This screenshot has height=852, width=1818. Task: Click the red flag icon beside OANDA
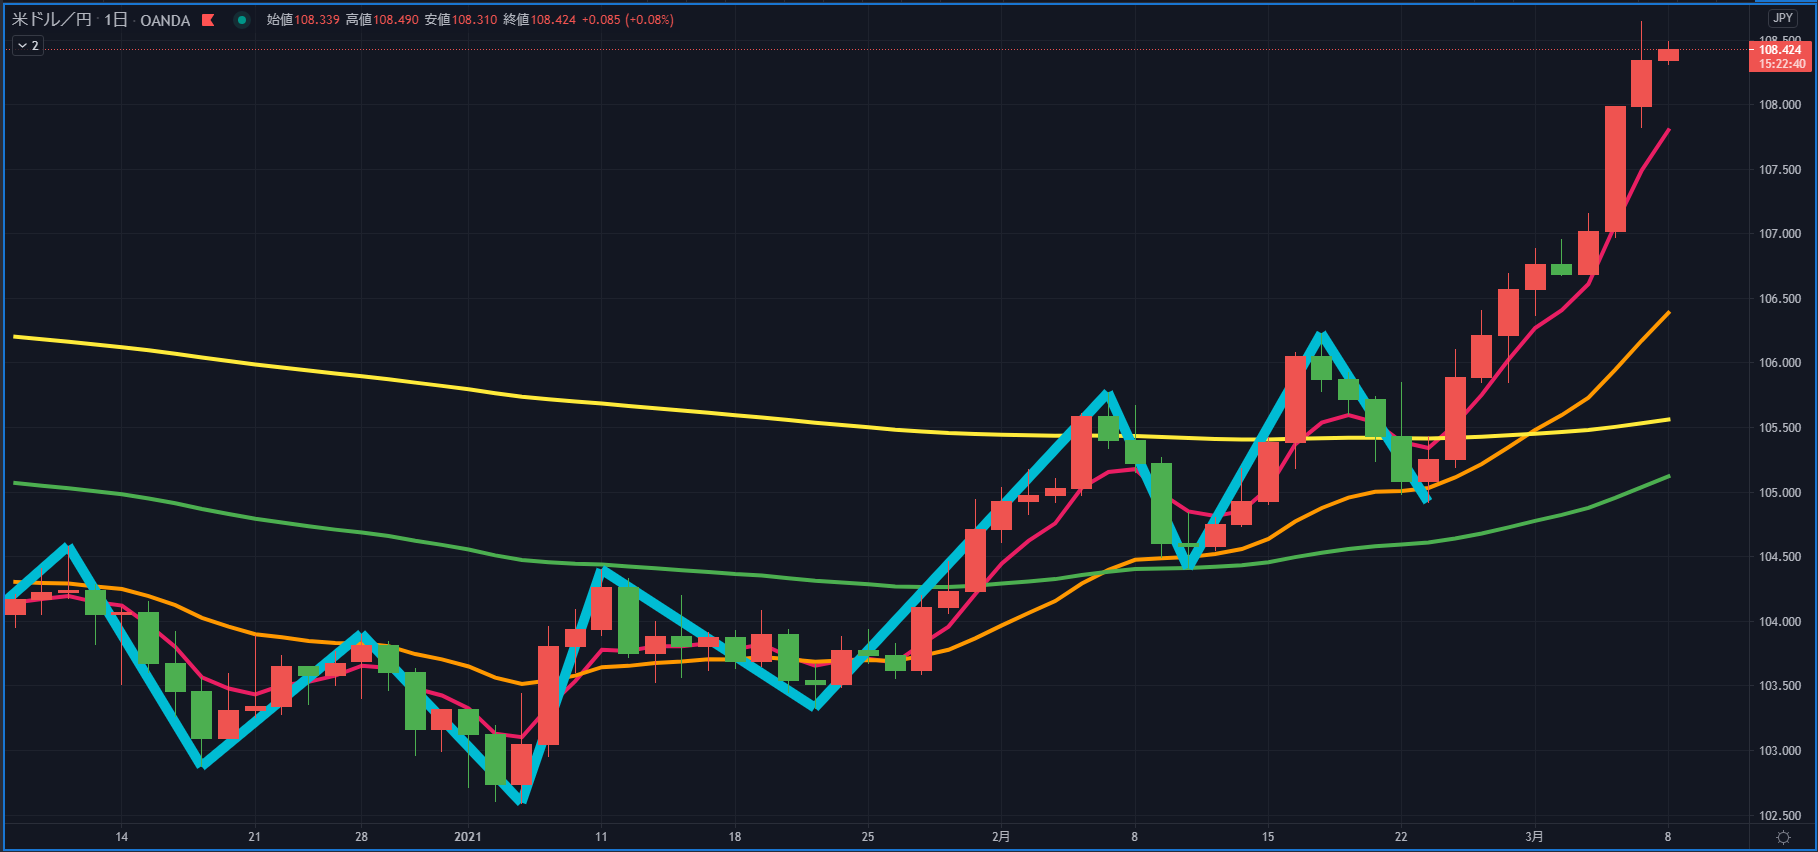(x=208, y=20)
